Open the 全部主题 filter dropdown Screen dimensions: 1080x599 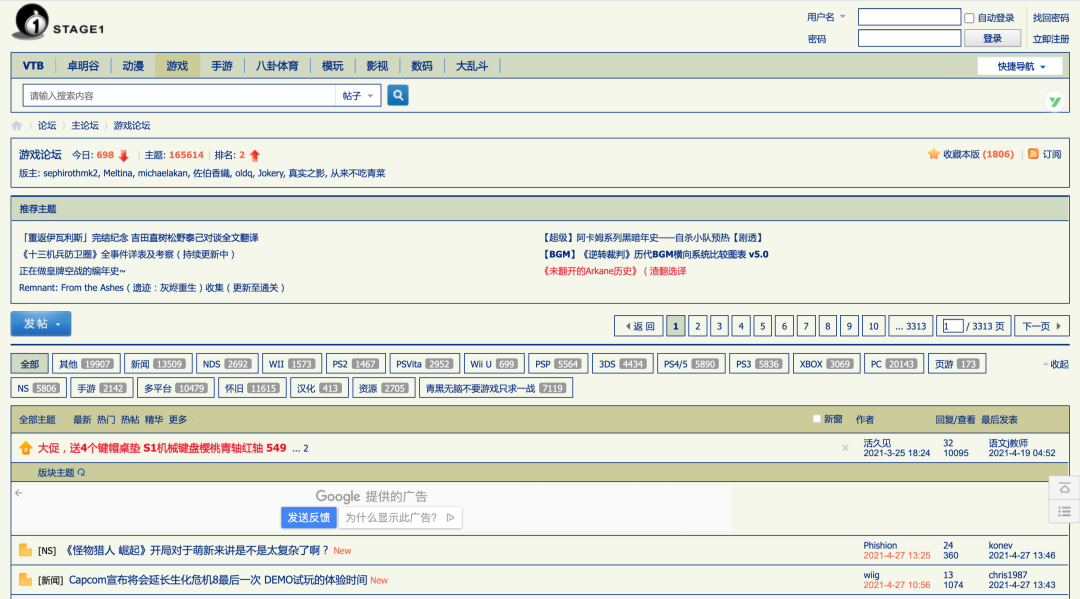point(40,419)
